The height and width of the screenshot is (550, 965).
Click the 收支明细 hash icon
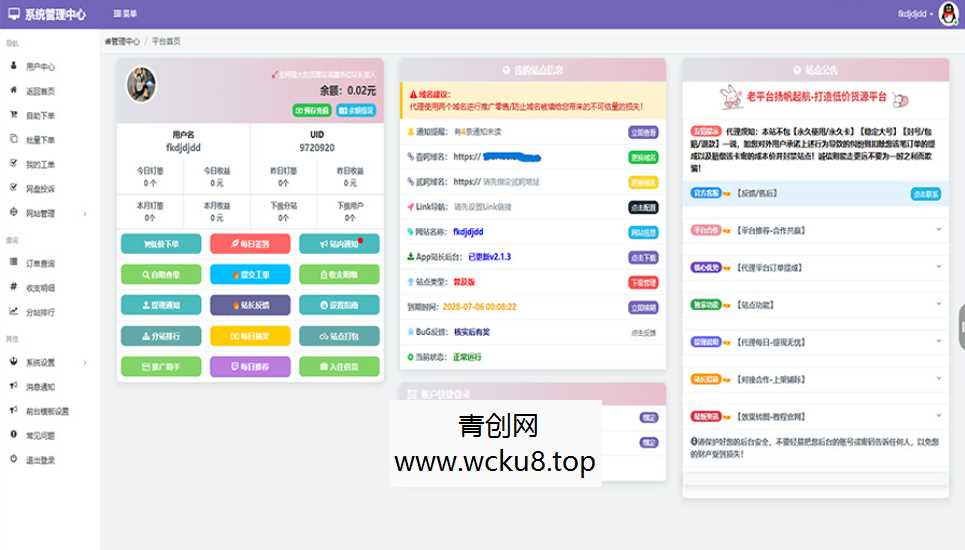[x=13, y=286]
